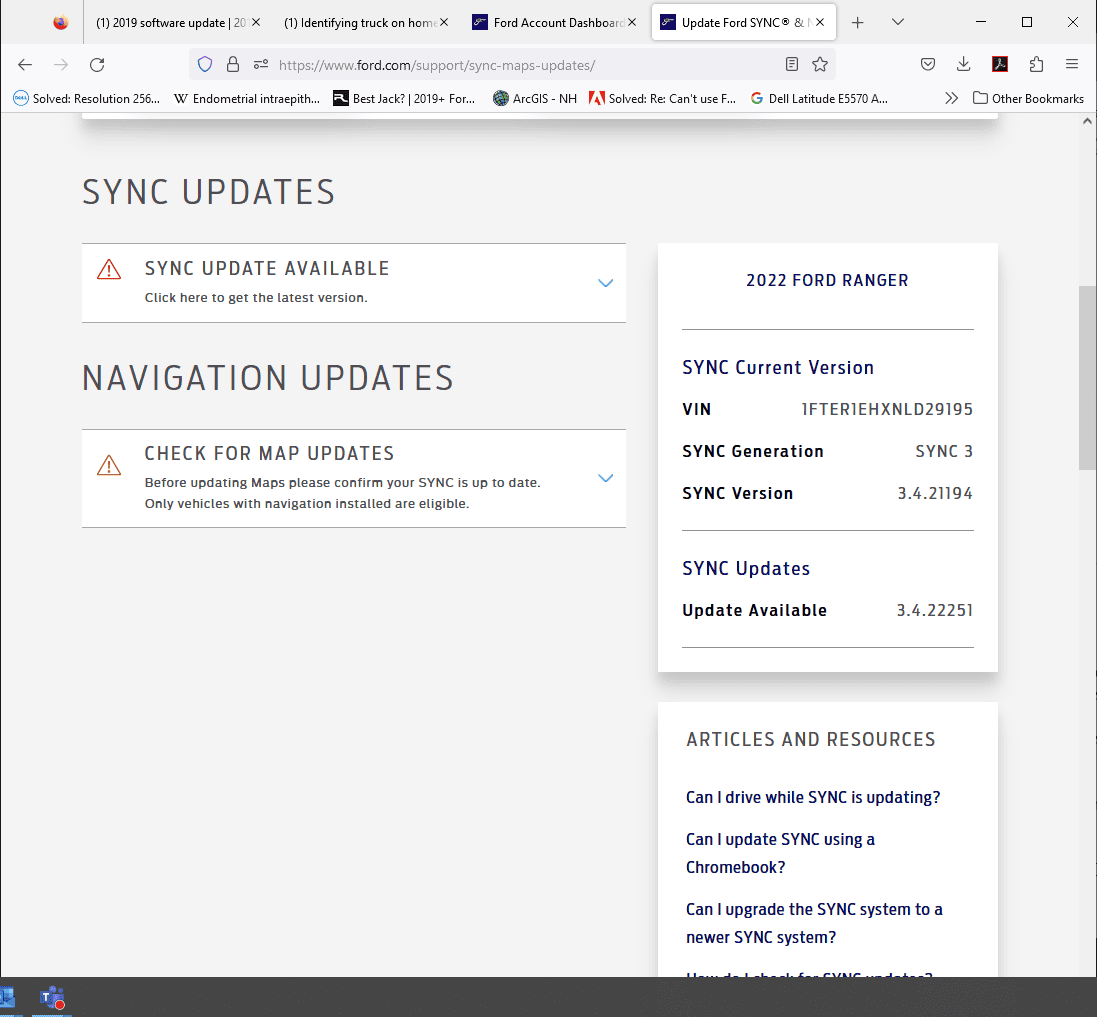The width and height of the screenshot is (1097, 1017).
Task: Click the padlock site security icon
Action: click(233, 65)
